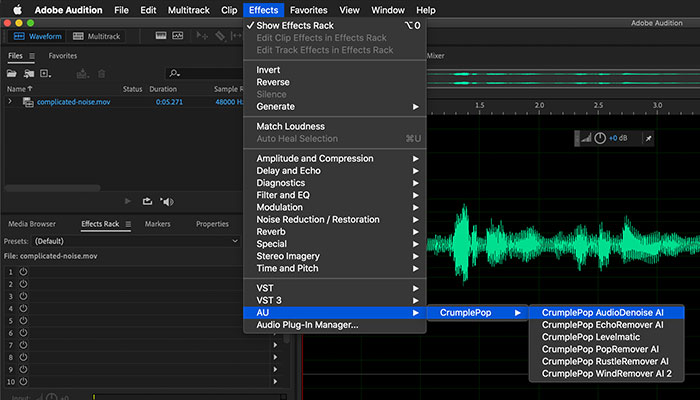Toggle power for effects slot 1
700x400 pixels.
23,271
